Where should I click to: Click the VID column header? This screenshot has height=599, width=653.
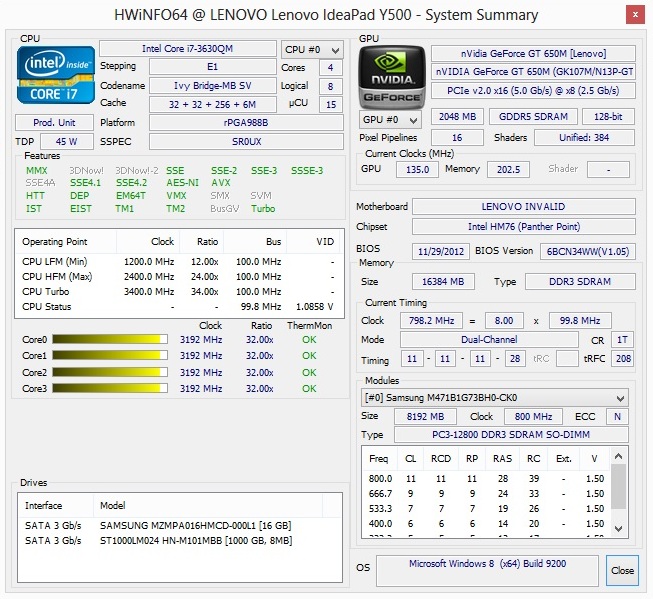[x=315, y=242]
